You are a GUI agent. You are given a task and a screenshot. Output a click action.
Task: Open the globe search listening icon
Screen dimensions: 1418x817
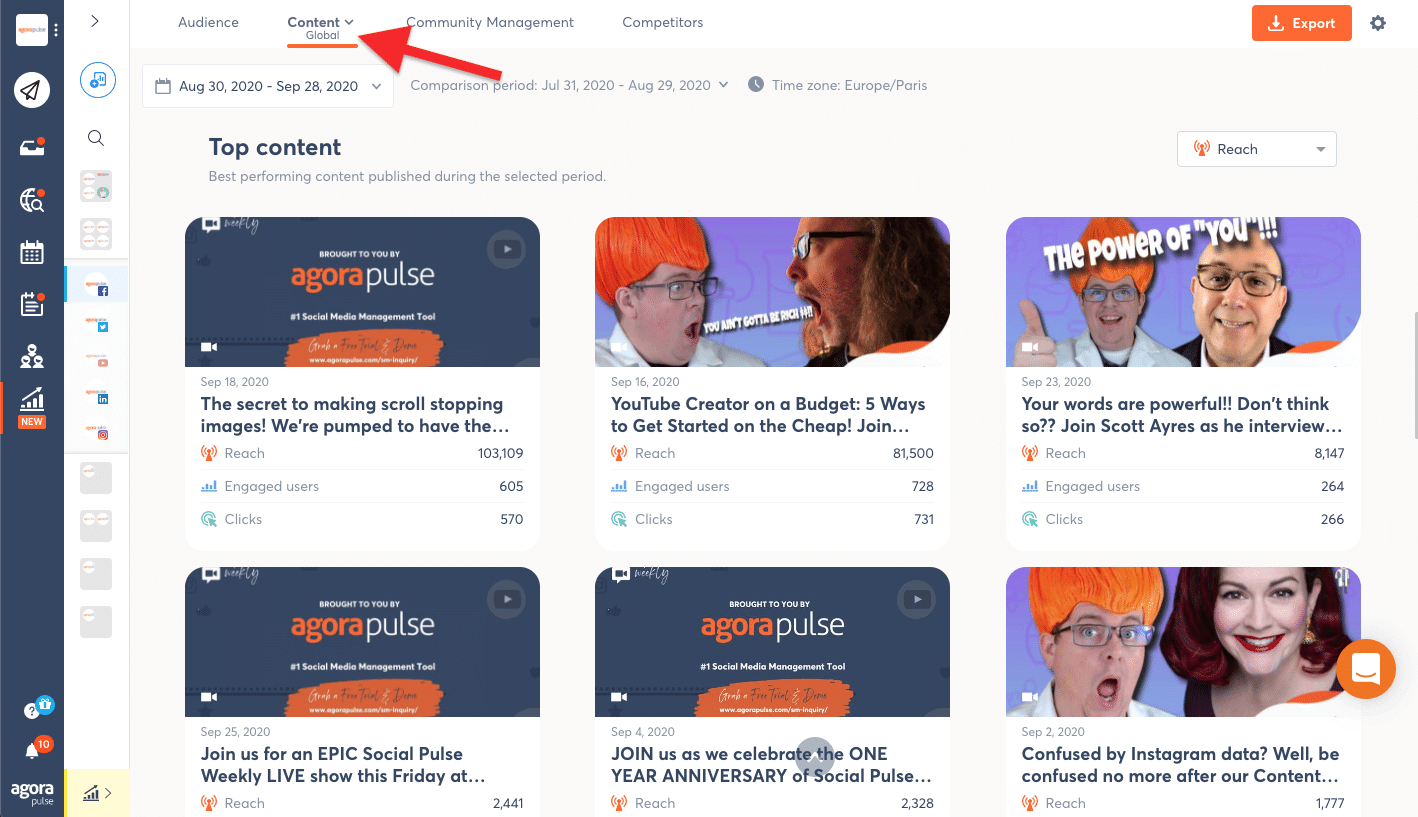tap(32, 200)
